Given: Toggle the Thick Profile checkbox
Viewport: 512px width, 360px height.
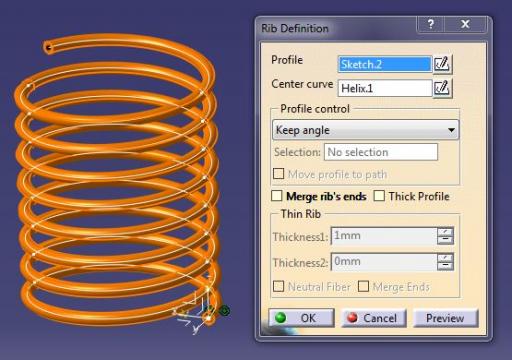Looking at the screenshot, I should pos(379,196).
